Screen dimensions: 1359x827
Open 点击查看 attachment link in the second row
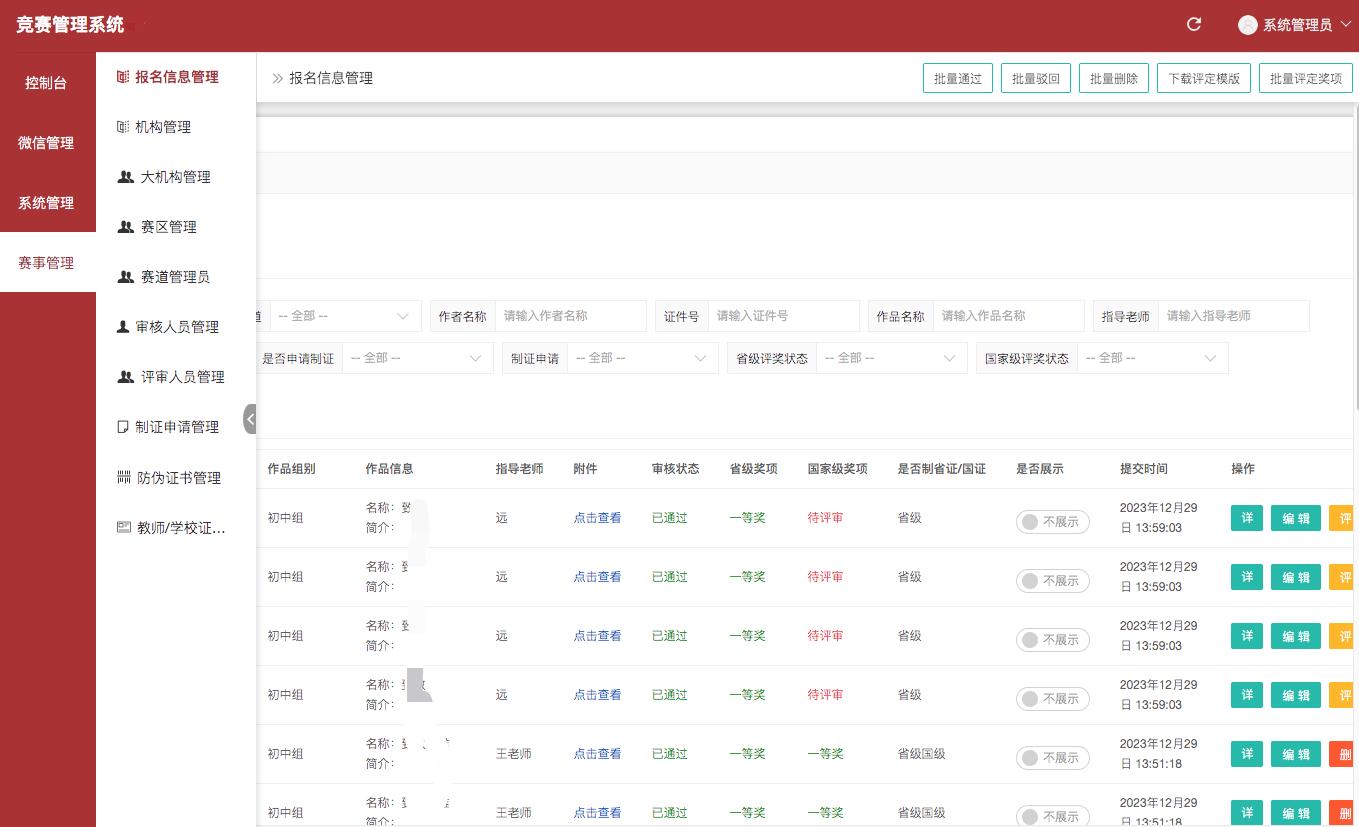(597, 577)
